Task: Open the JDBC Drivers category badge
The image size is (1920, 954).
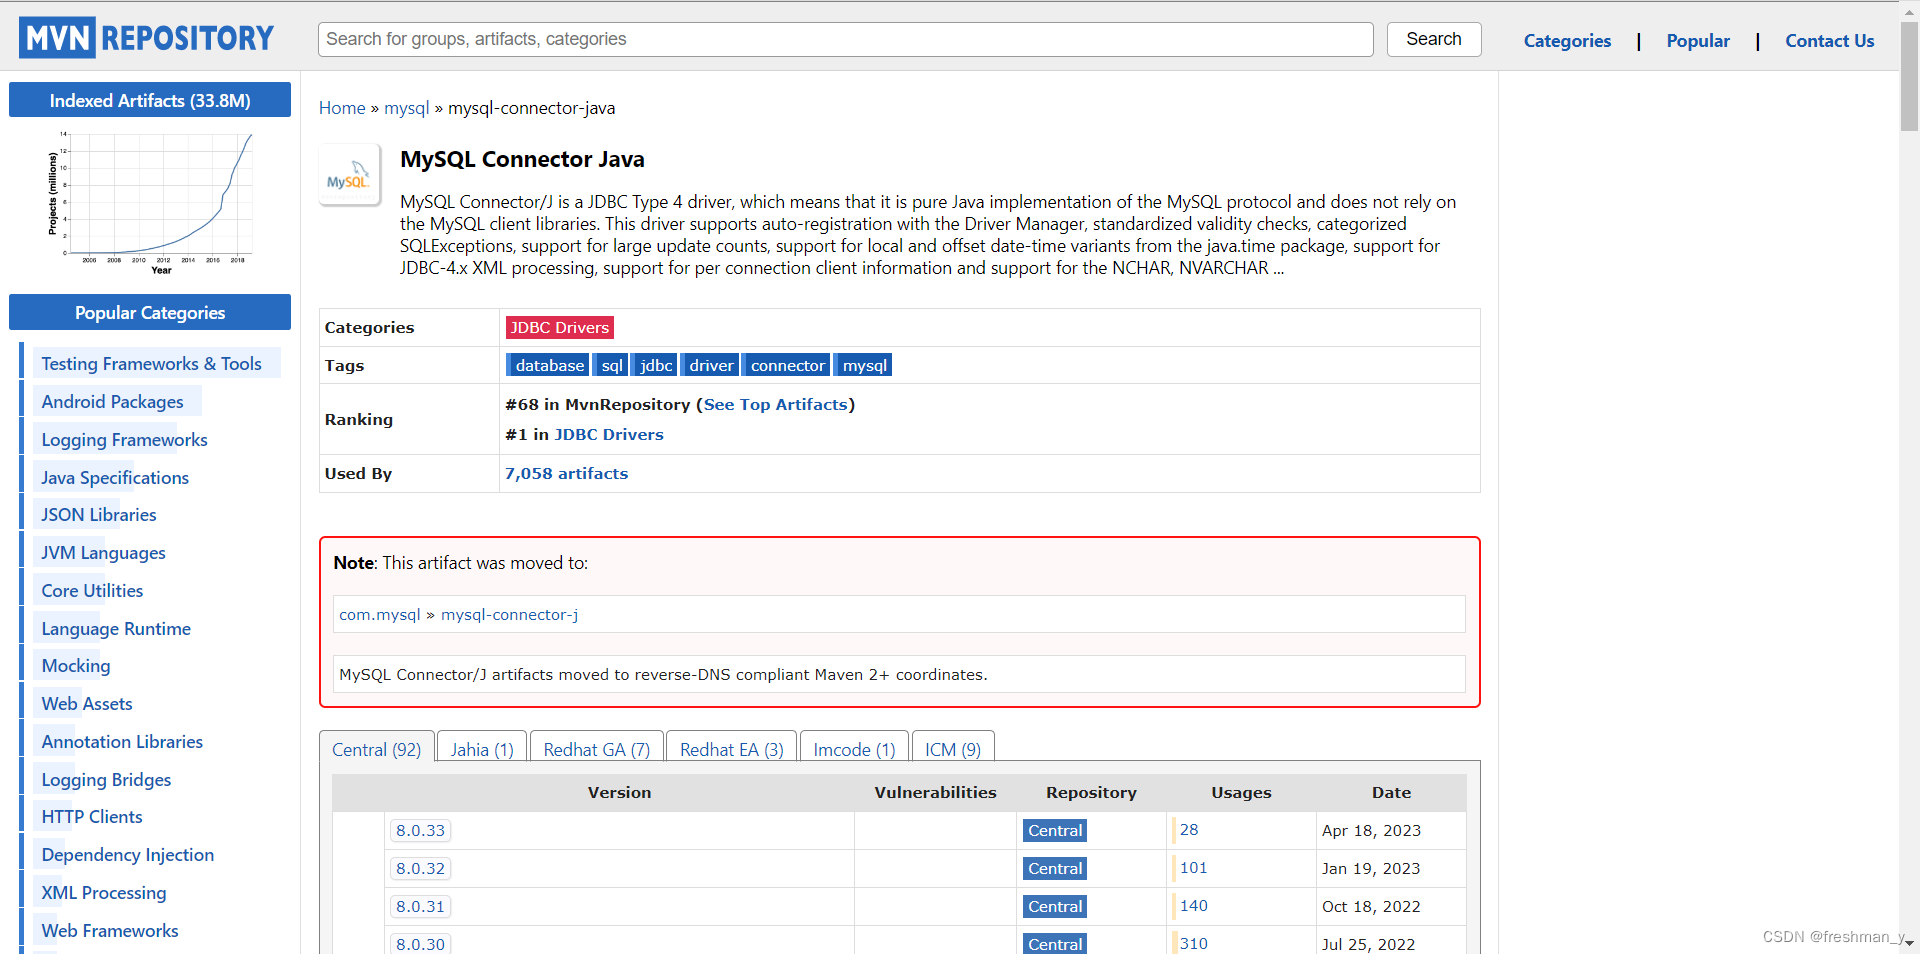Action: [559, 327]
